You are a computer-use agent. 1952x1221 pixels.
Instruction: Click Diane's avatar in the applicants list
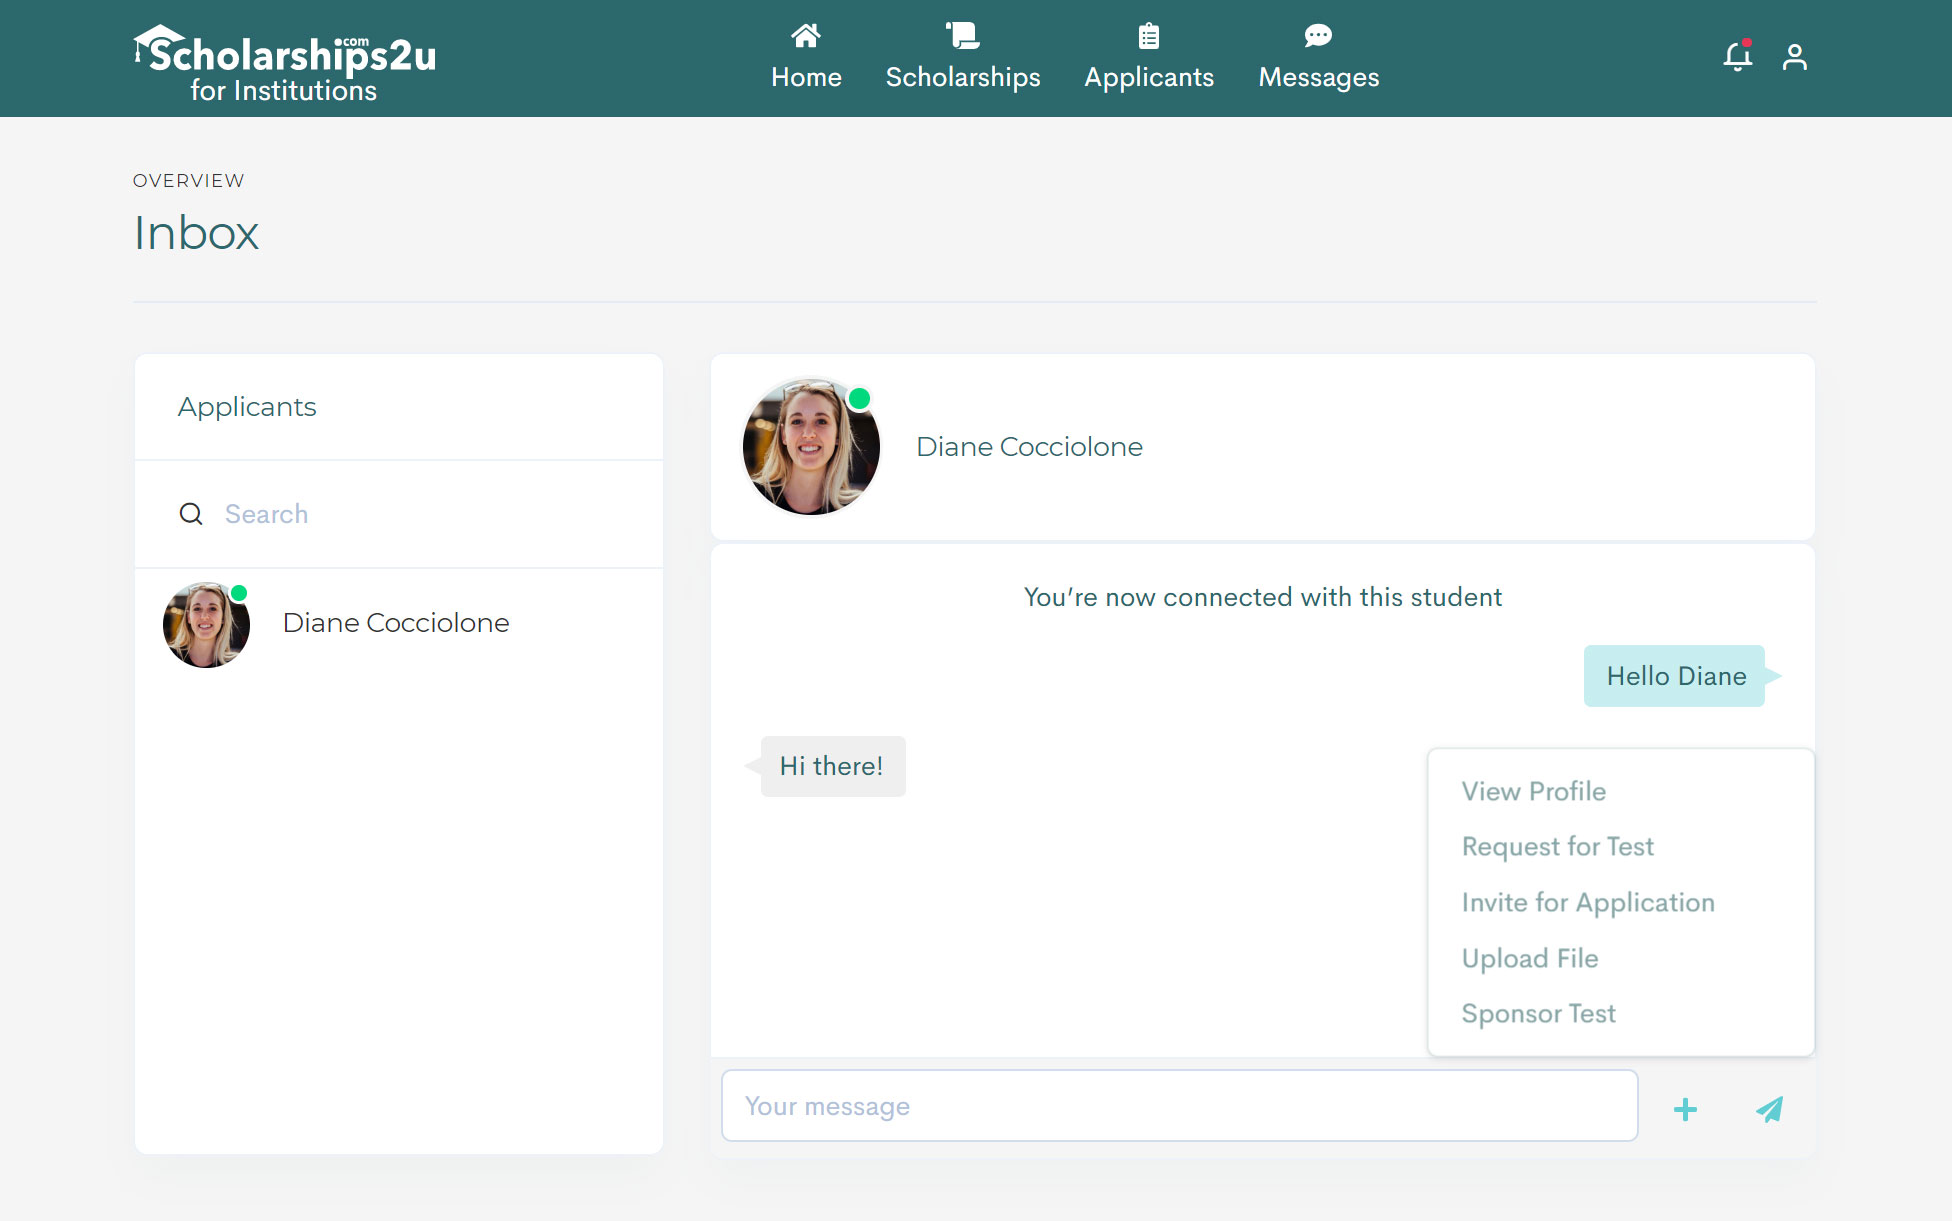[206, 625]
